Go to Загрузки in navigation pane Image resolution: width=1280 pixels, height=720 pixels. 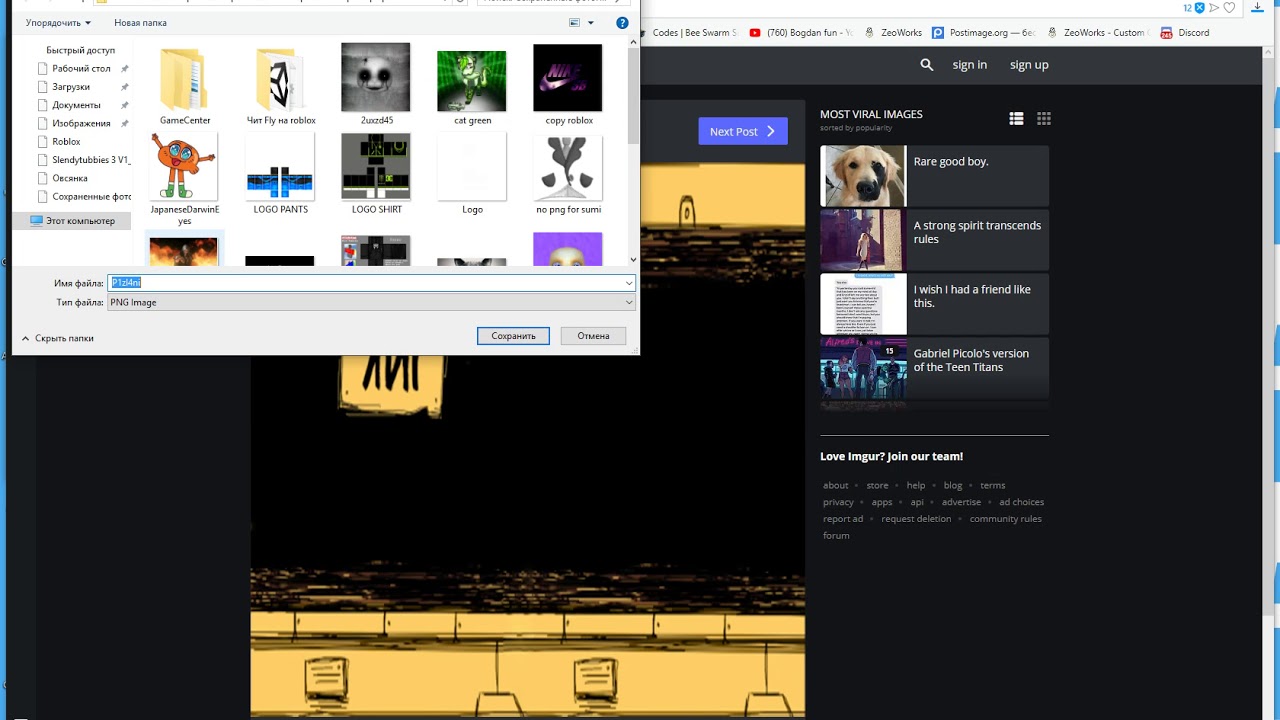point(71,87)
